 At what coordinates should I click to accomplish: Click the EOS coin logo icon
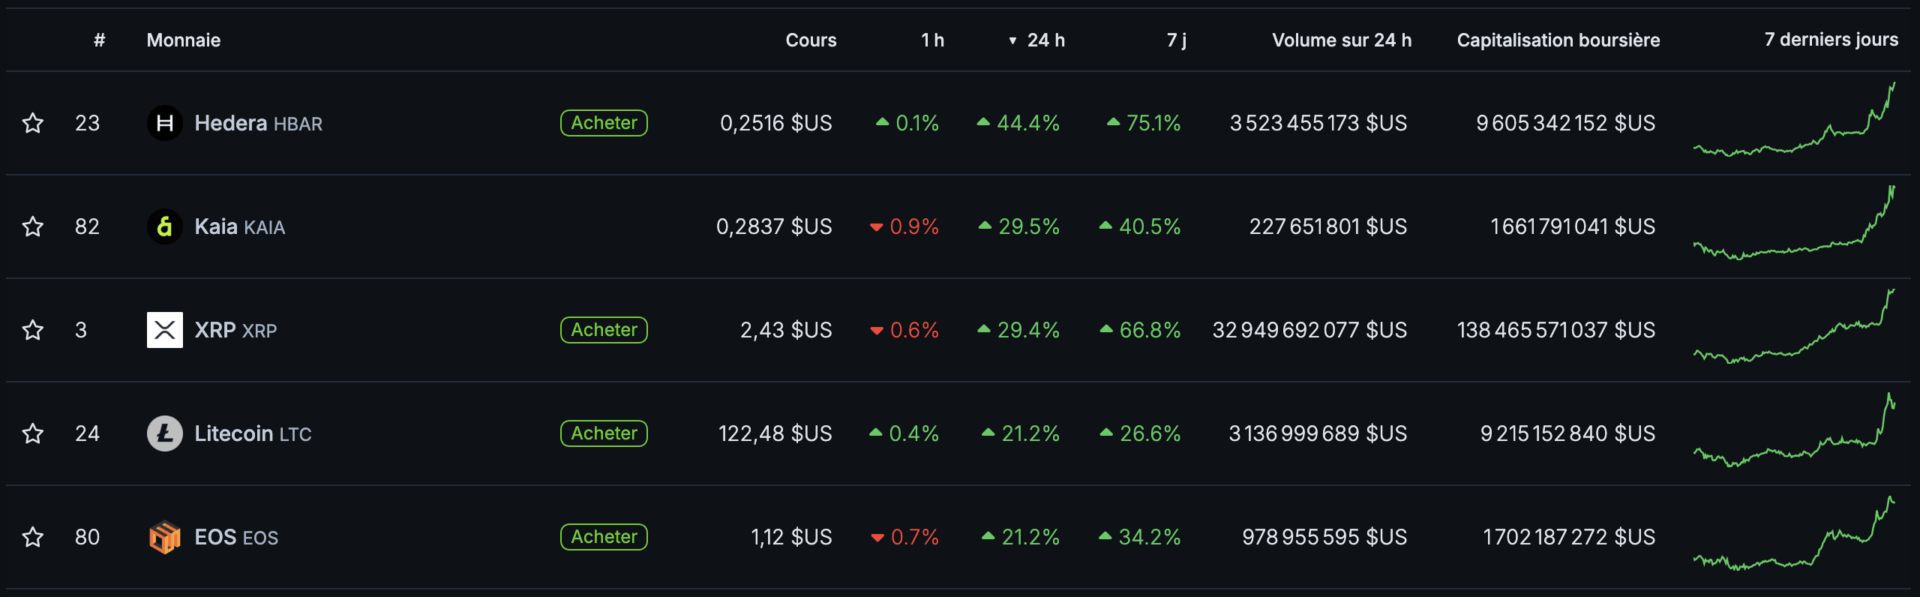tap(165, 537)
